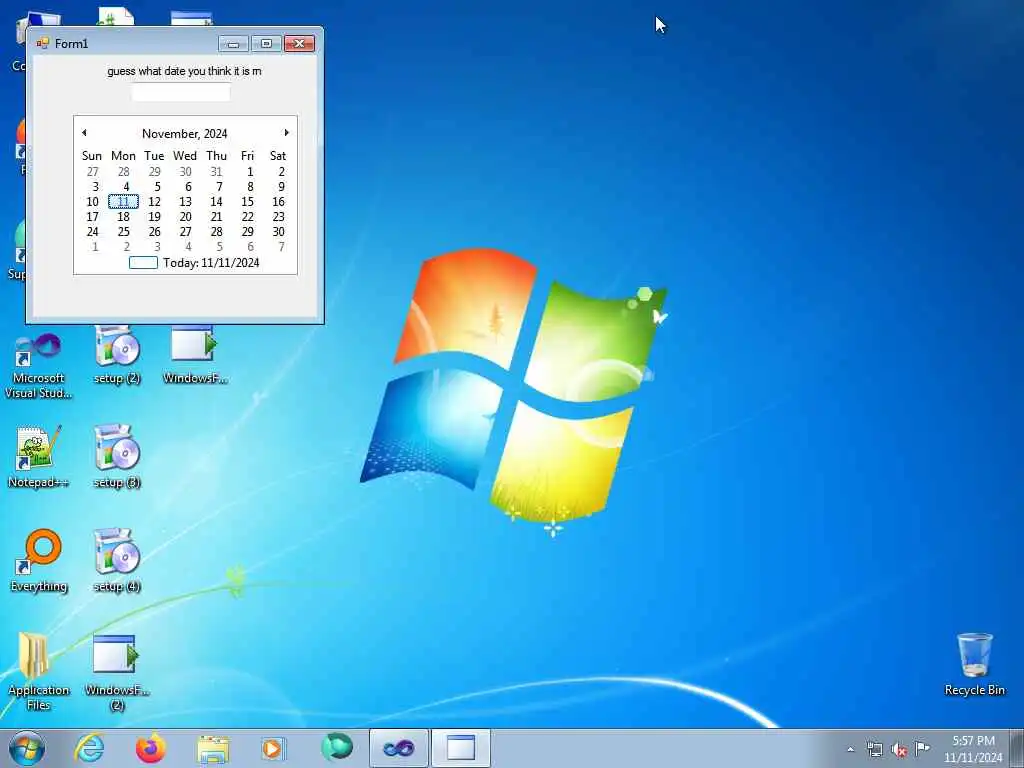Select the Notepad++ desktop shortcut
Screen dimensions: 1024x768
pos(38,457)
